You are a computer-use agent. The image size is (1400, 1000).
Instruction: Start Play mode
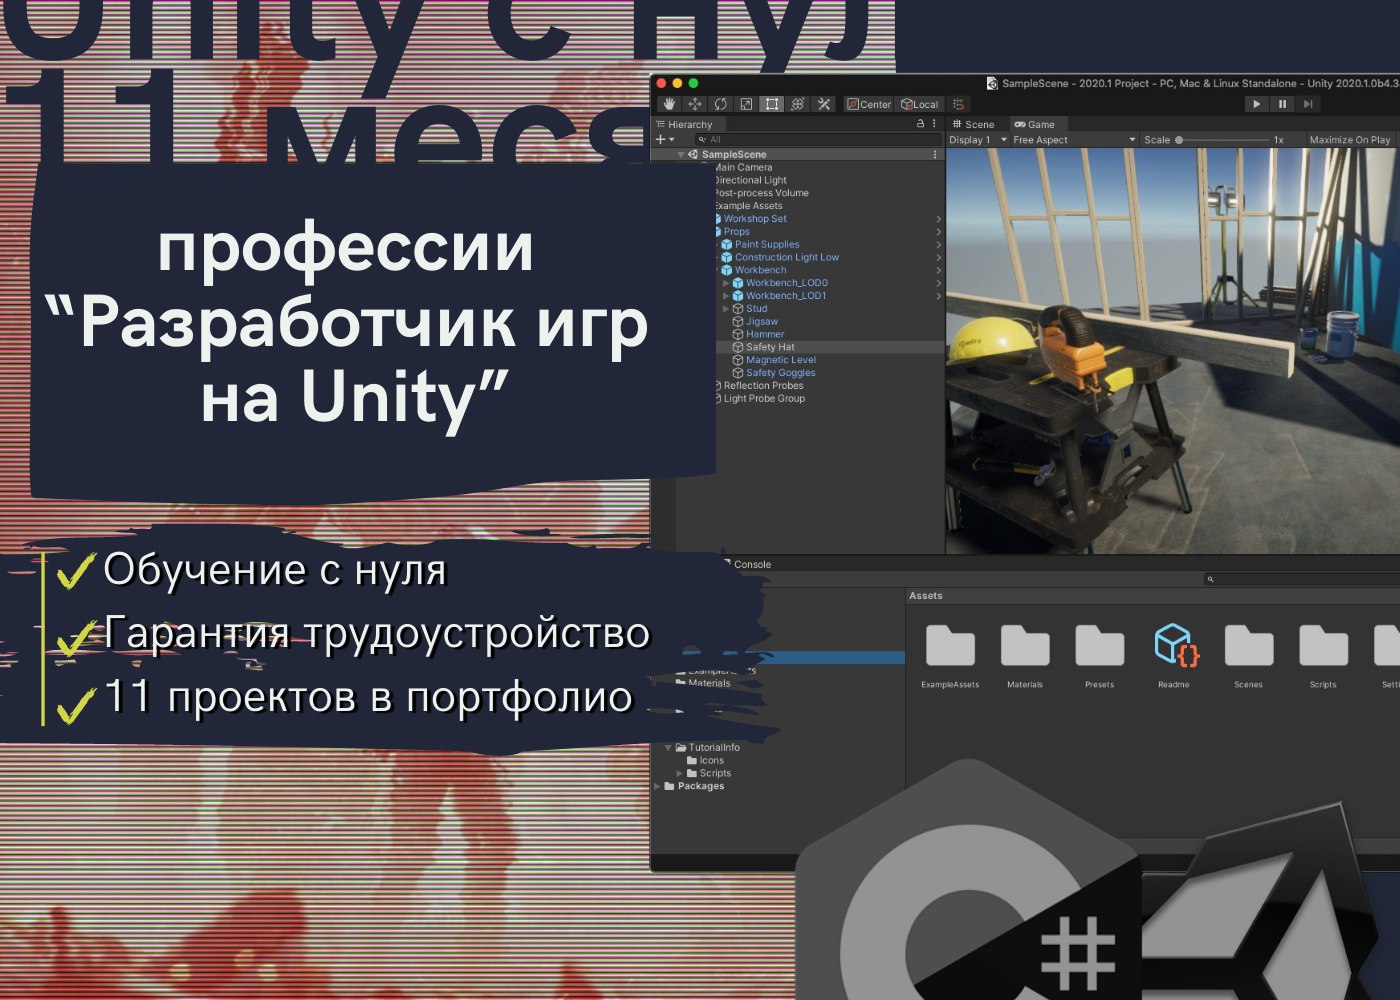[x=1257, y=104]
